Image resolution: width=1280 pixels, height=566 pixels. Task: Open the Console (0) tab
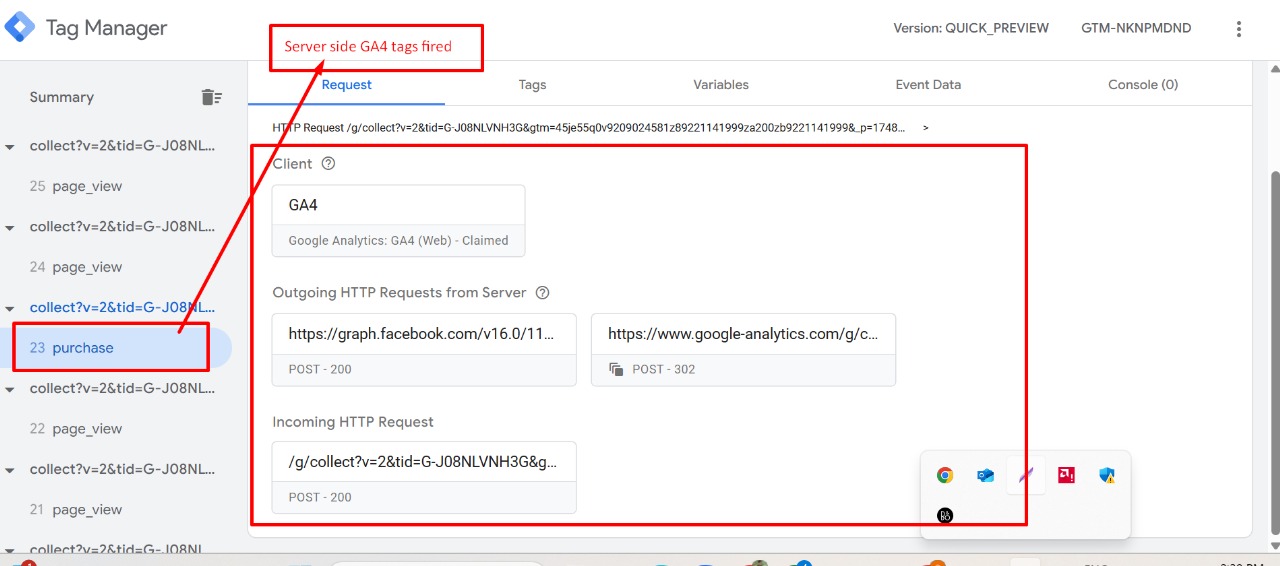point(1143,85)
